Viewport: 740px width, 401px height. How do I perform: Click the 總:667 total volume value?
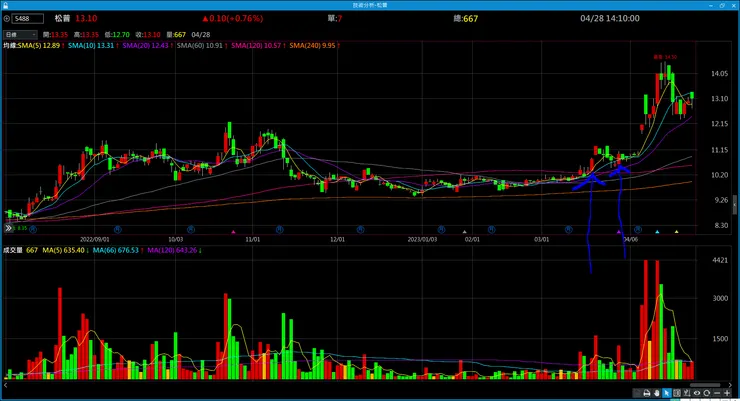tap(465, 18)
